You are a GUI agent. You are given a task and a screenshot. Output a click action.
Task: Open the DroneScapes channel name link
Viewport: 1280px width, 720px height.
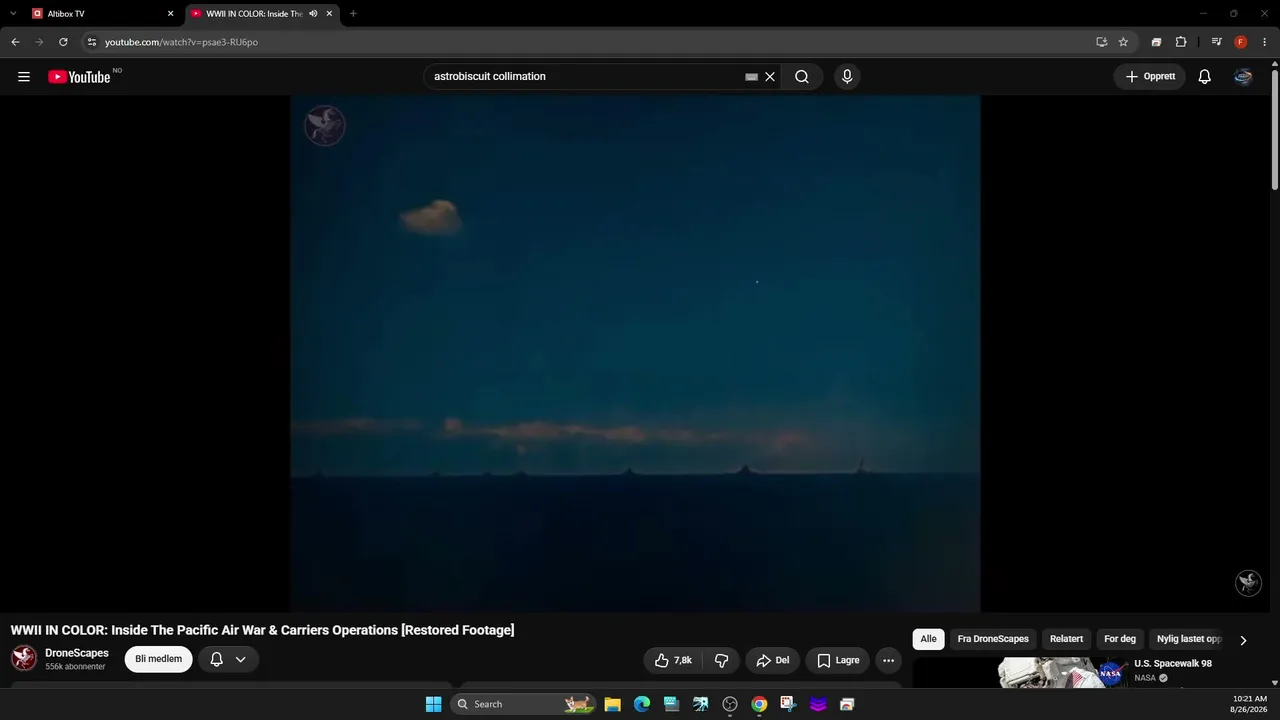77,653
